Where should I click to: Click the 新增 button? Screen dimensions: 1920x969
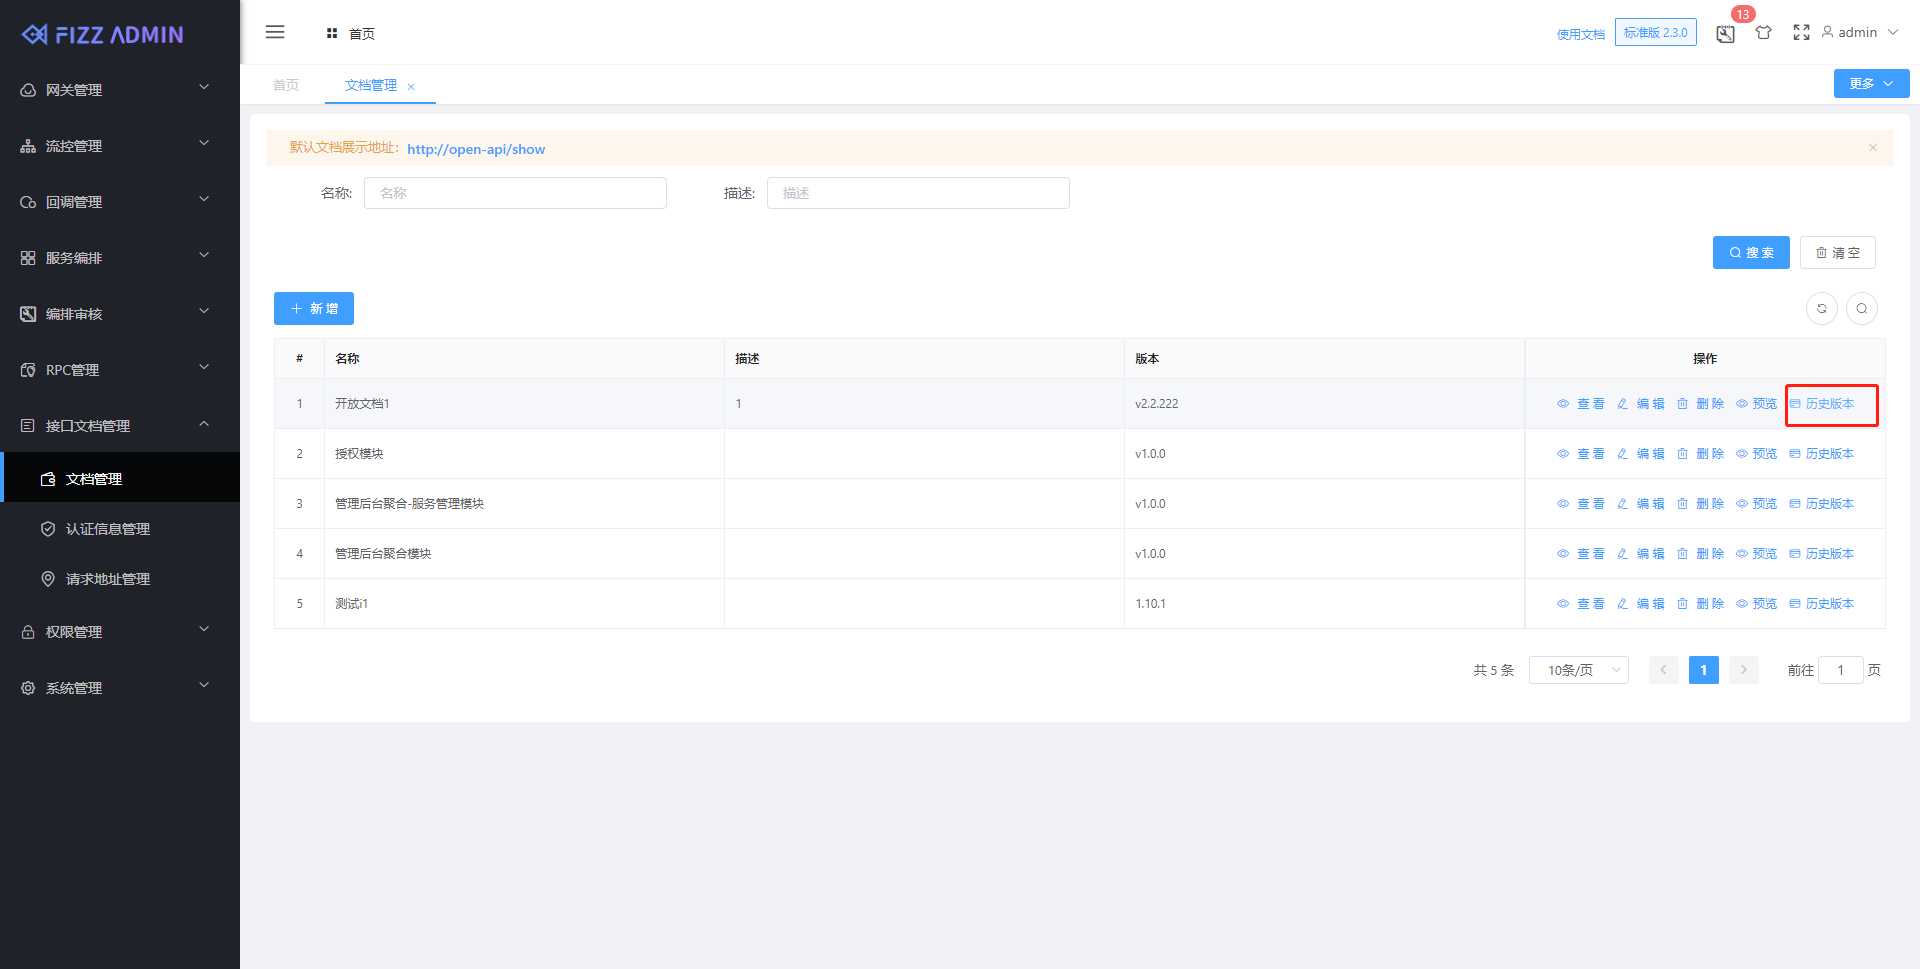tap(314, 309)
